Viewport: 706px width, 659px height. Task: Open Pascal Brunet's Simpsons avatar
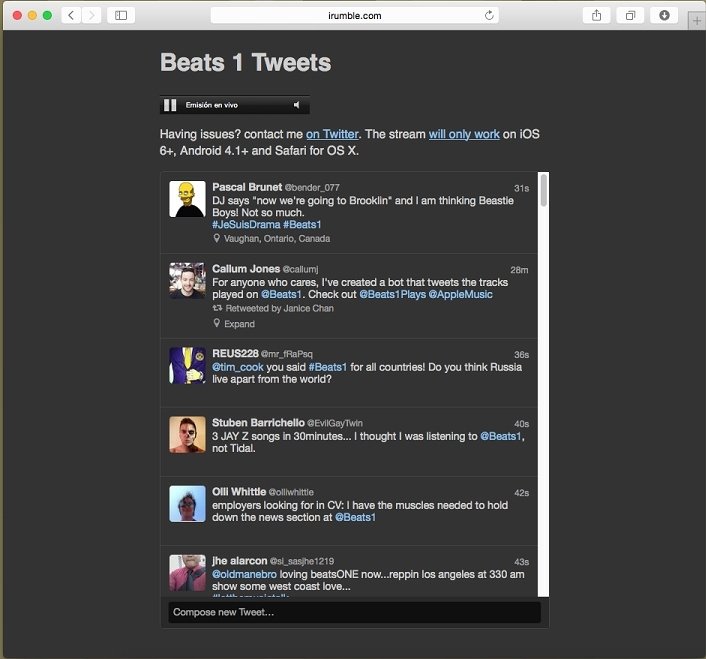point(187,199)
